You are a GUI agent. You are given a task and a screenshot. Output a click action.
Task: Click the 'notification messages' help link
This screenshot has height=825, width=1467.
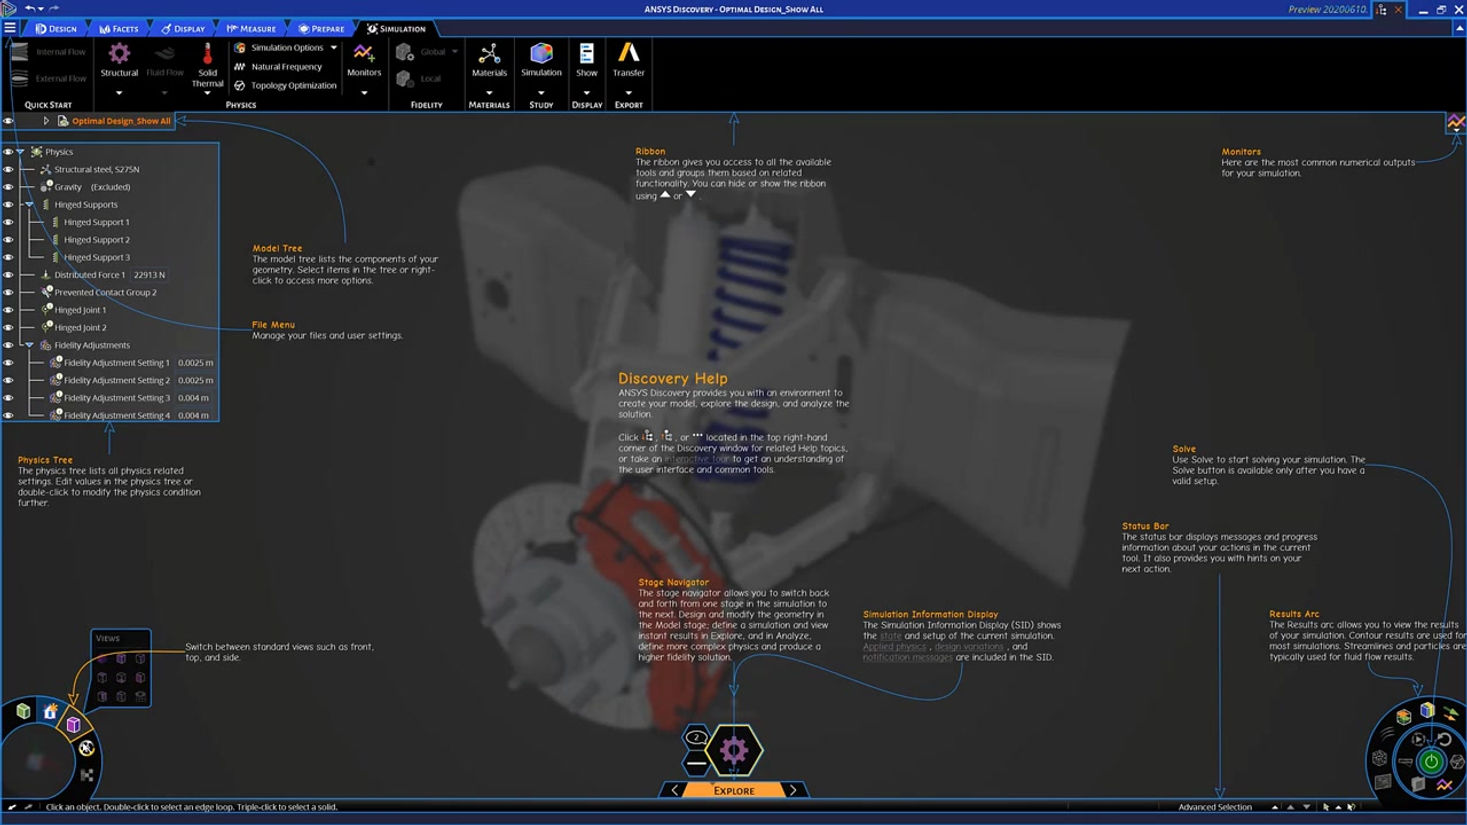coord(908,658)
